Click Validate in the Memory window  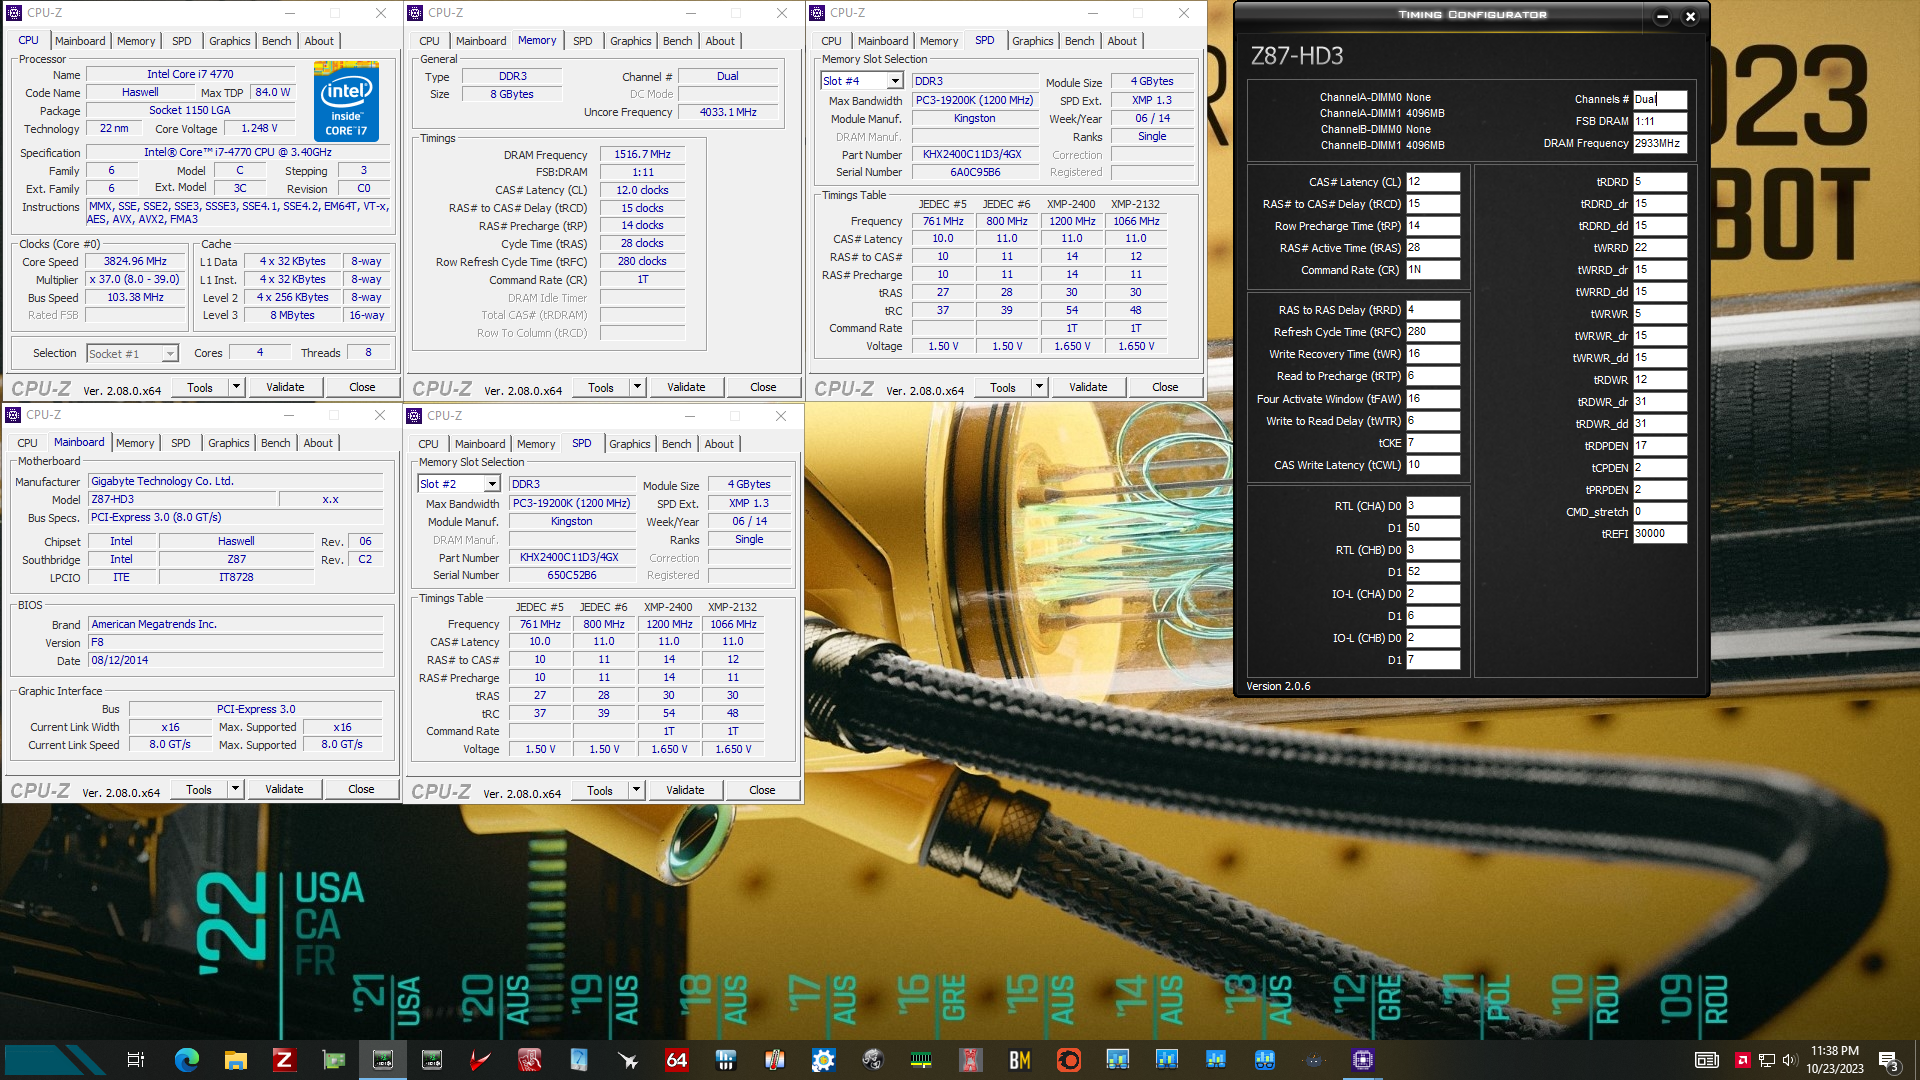tap(686, 387)
